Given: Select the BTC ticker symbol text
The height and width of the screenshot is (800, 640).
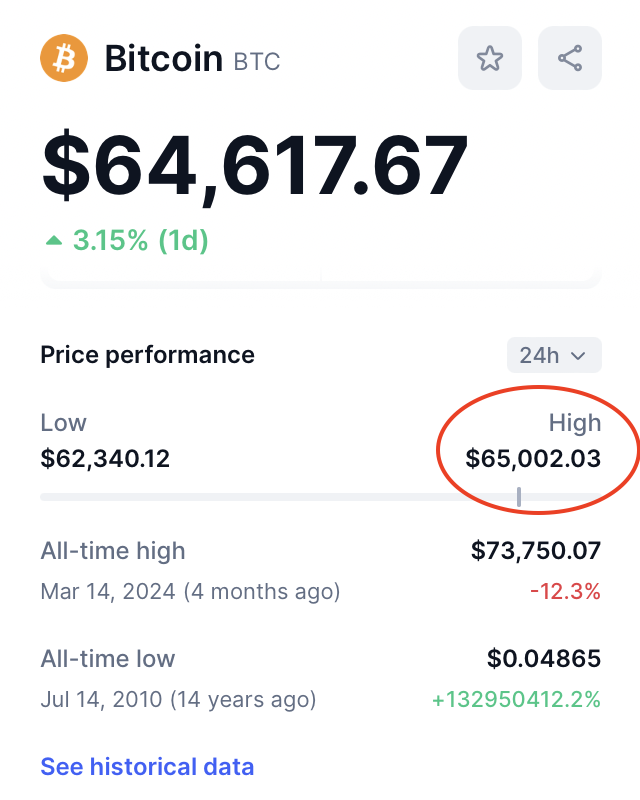Looking at the screenshot, I should 257,62.
